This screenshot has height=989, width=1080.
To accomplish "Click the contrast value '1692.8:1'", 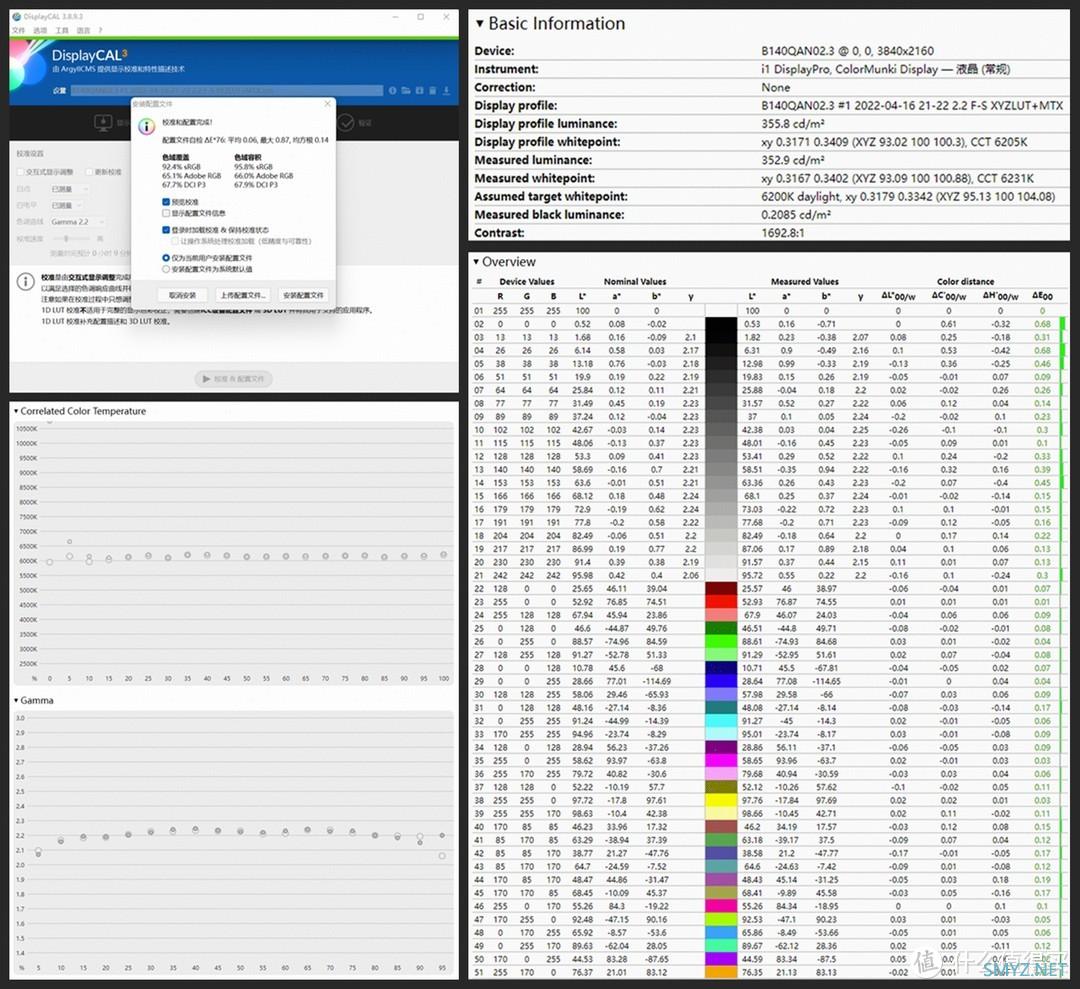I will pyautogui.click(x=783, y=233).
